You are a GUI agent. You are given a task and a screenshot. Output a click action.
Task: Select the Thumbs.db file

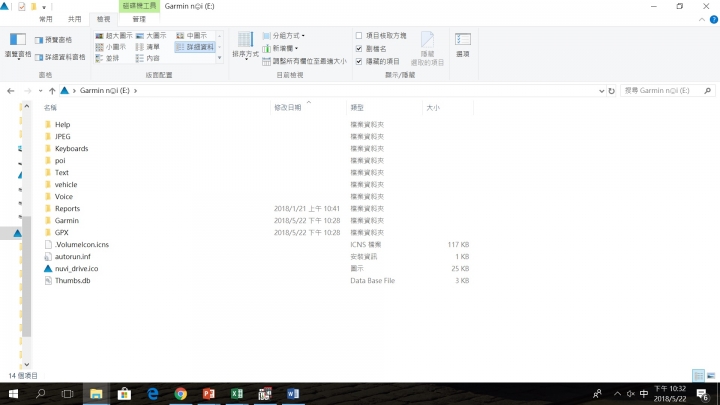coord(73,281)
